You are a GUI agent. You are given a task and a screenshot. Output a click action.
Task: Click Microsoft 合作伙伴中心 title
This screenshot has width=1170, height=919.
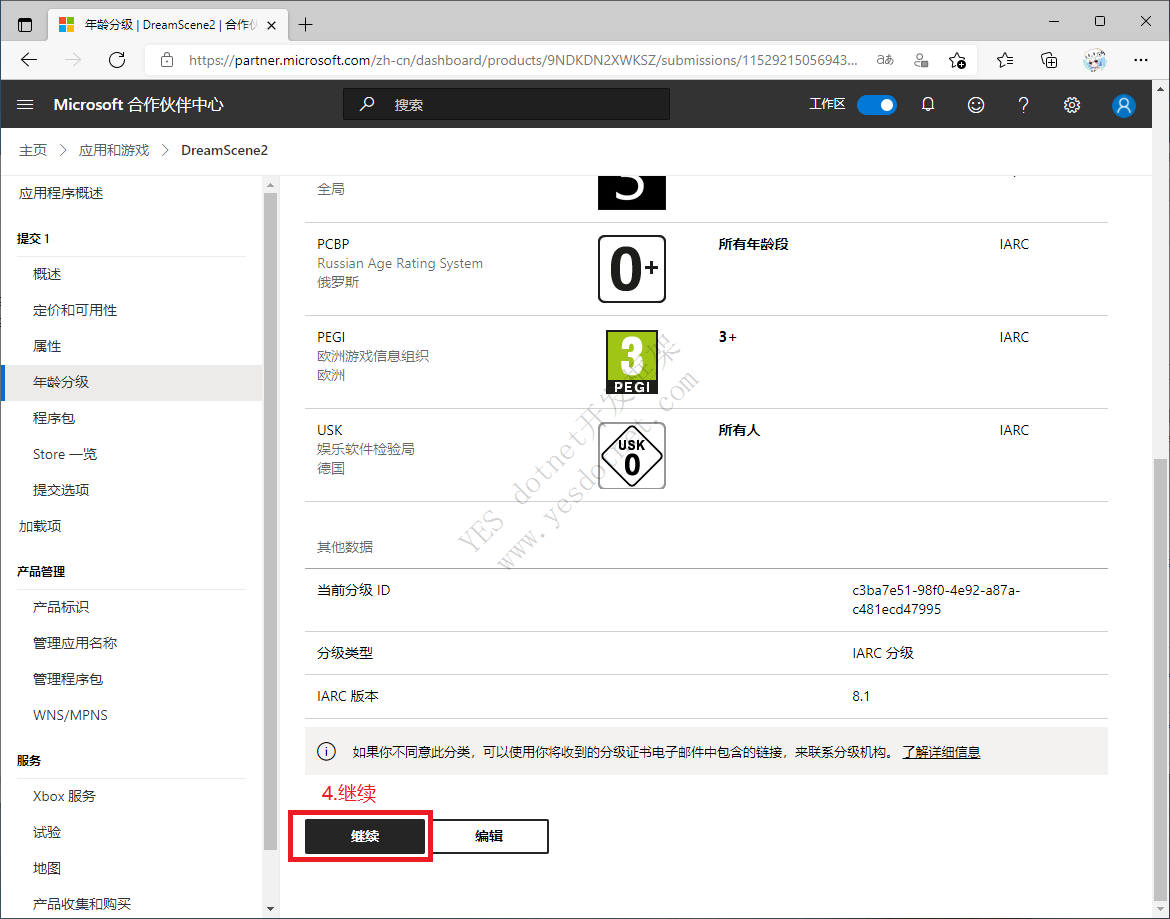(x=138, y=104)
